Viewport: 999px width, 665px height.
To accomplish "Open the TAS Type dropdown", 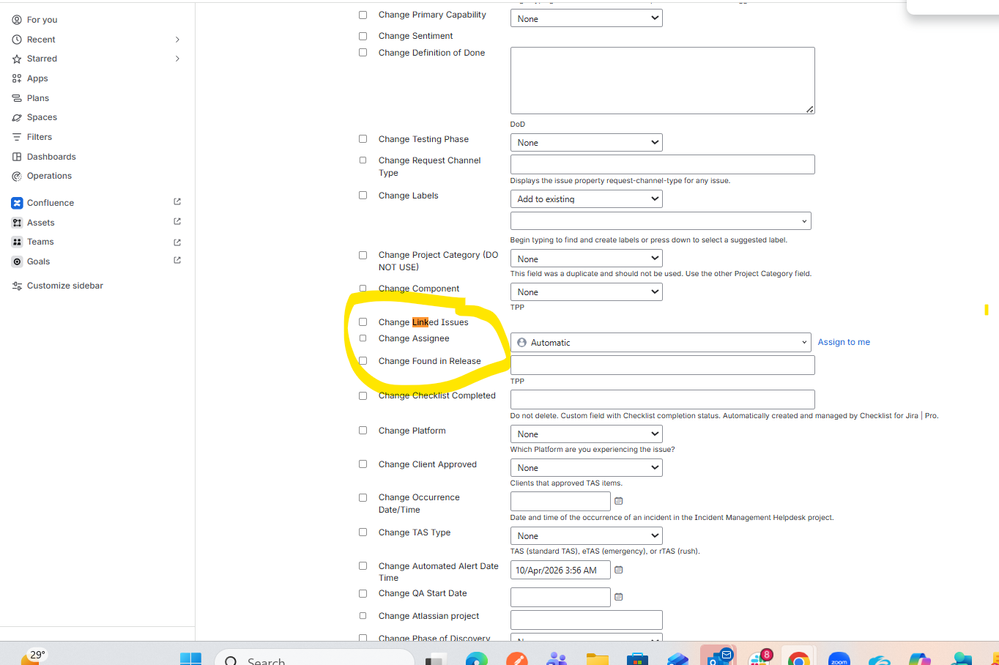I will [586, 536].
